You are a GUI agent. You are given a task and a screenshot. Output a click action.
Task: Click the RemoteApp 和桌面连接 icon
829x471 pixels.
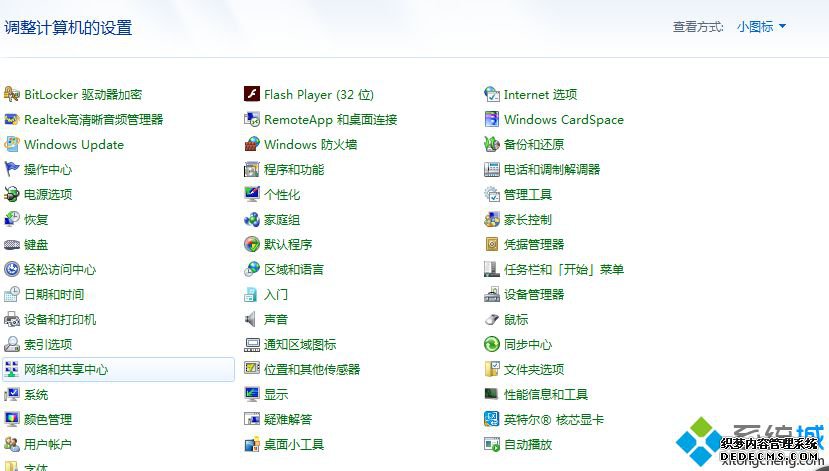tap(252, 119)
